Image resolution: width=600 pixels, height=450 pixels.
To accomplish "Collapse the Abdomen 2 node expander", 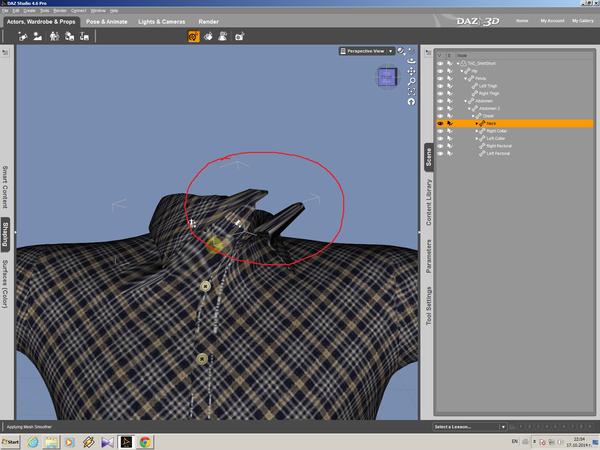I will (x=470, y=108).
